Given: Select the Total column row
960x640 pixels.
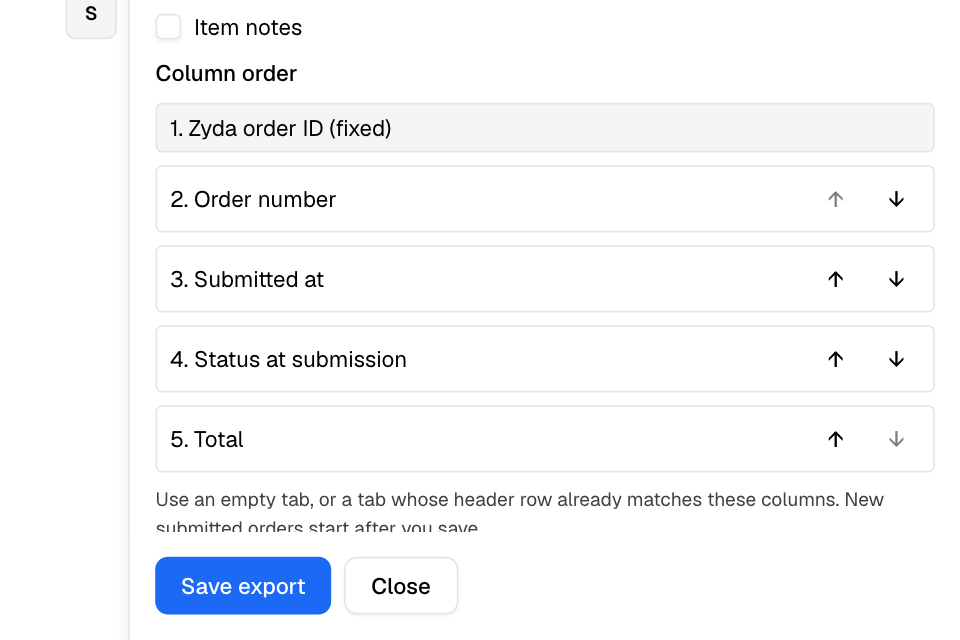Looking at the screenshot, I should pos(545,439).
